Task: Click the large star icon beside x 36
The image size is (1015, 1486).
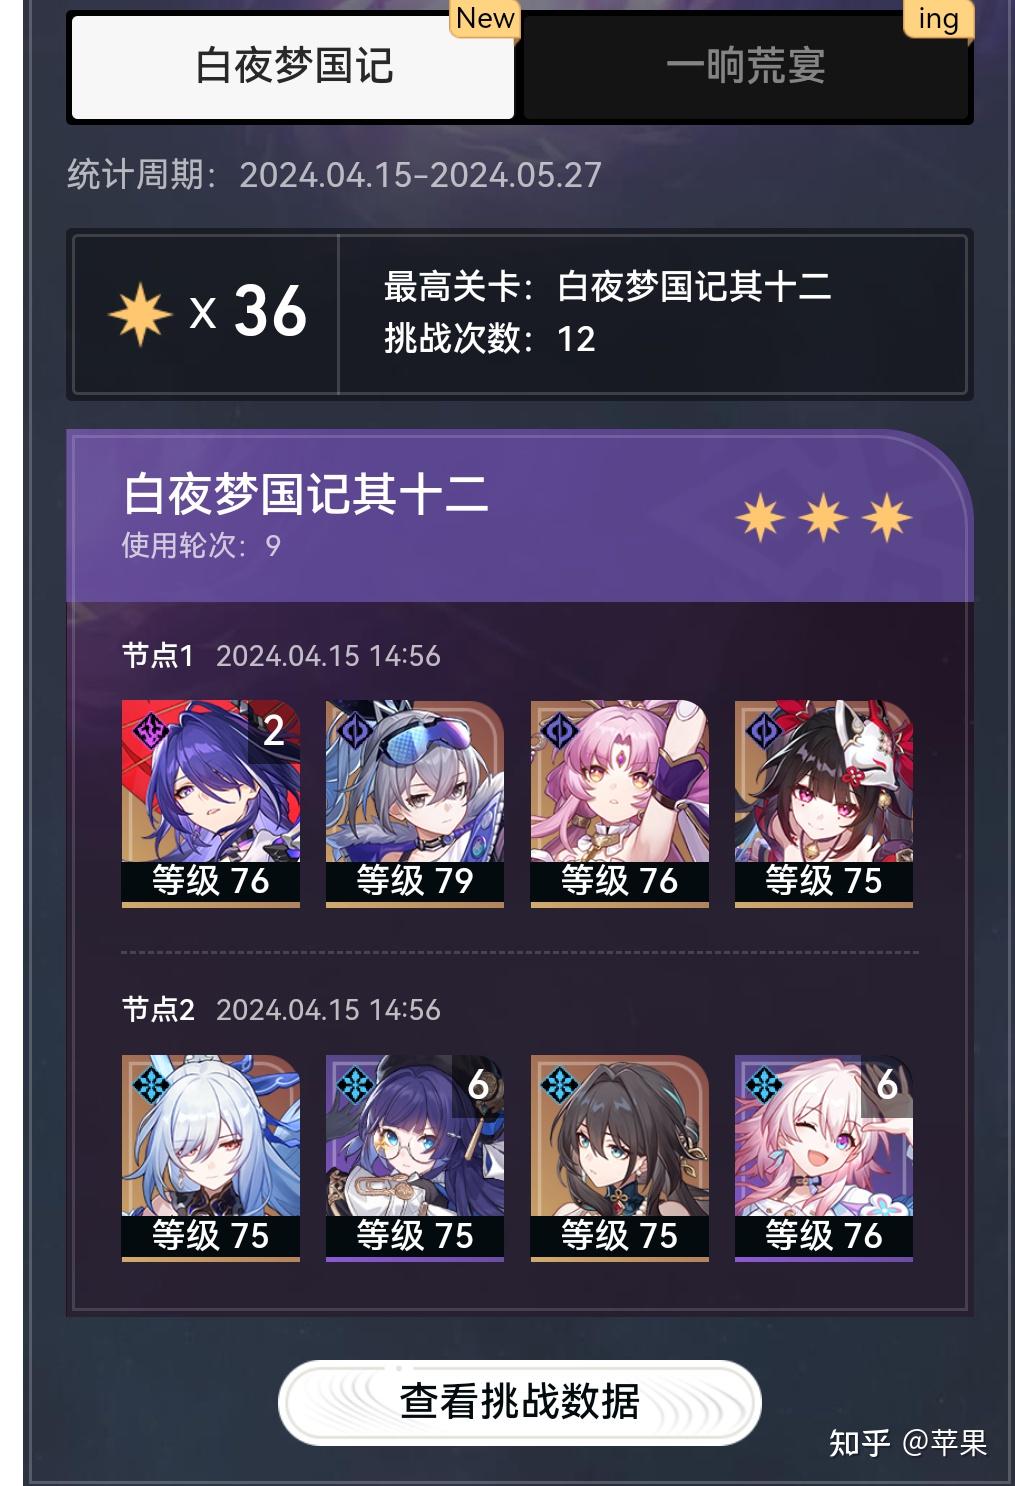Action: click(x=140, y=314)
